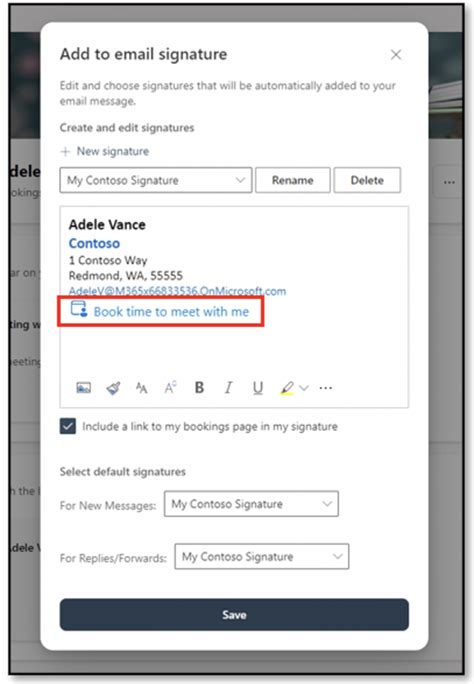Open the For New Messages dropdown
The width and height of the screenshot is (474, 684).
coord(251,504)
